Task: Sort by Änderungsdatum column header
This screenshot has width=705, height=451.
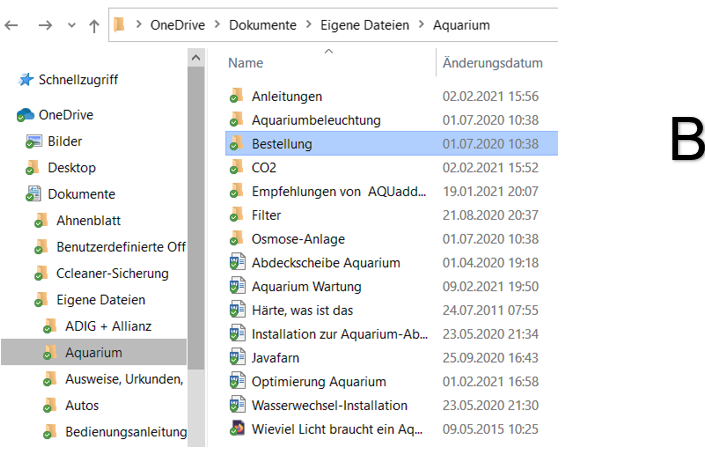Action: (492, 63)
